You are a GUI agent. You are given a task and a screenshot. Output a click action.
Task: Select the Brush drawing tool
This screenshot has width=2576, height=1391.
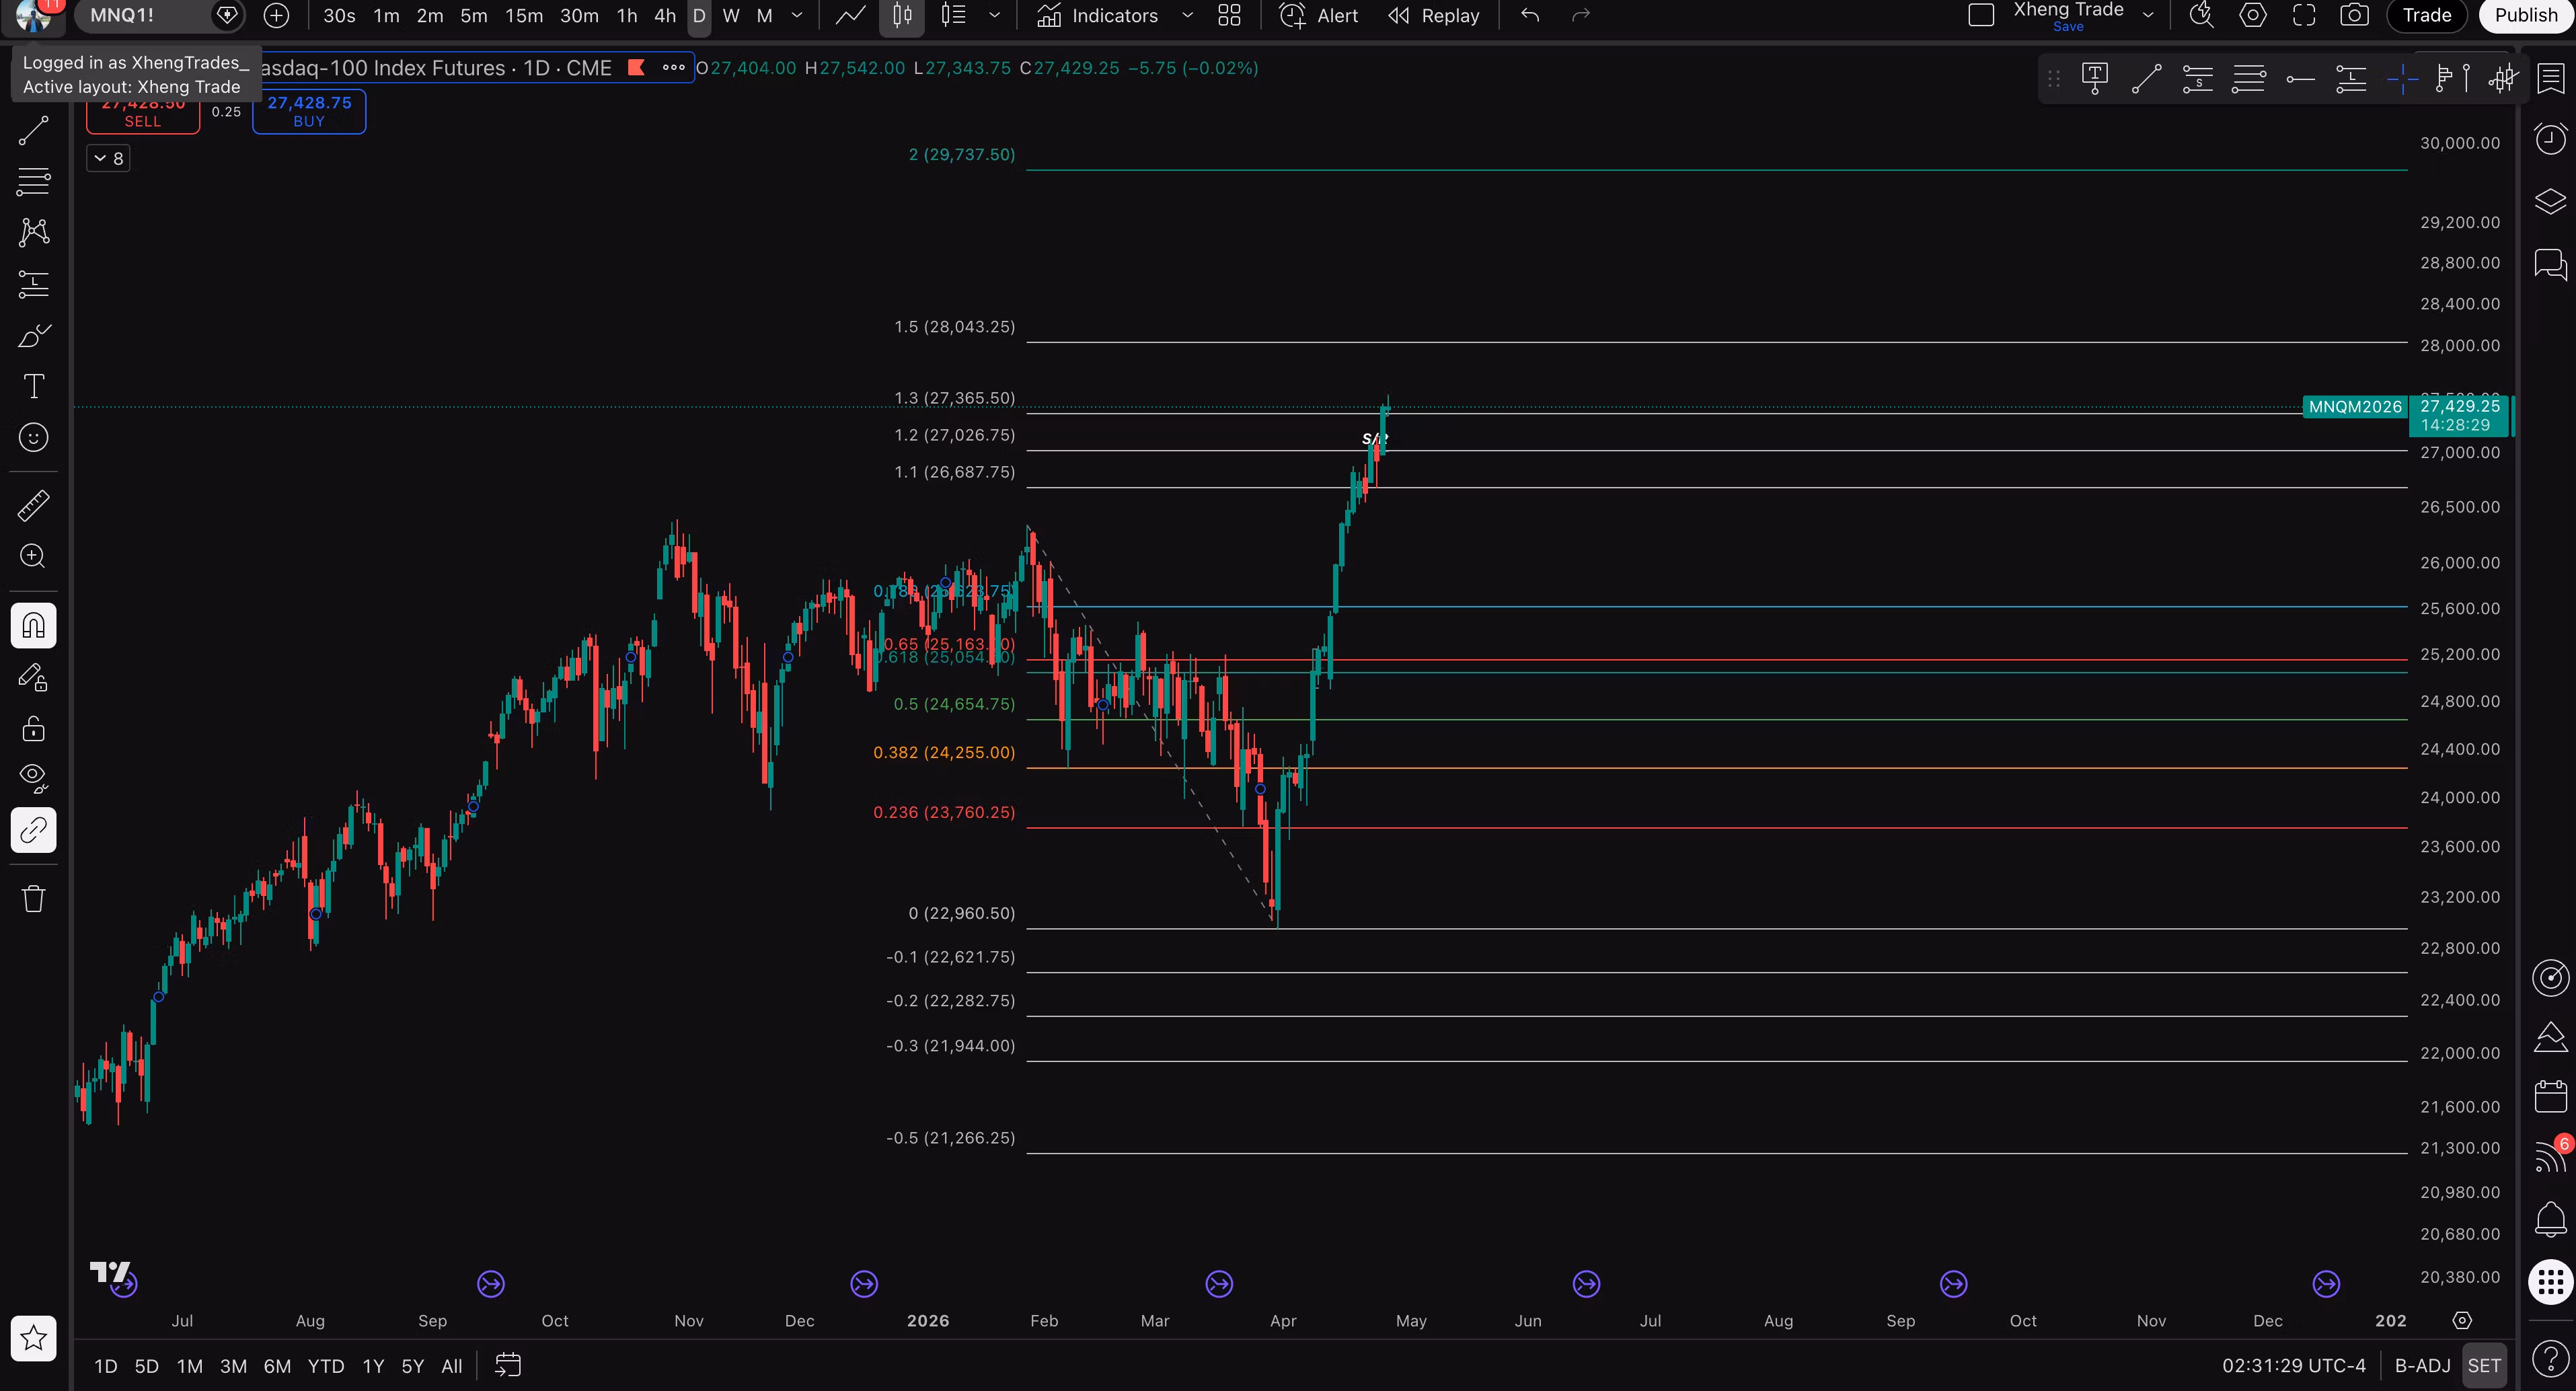click(x=33, y=335)
